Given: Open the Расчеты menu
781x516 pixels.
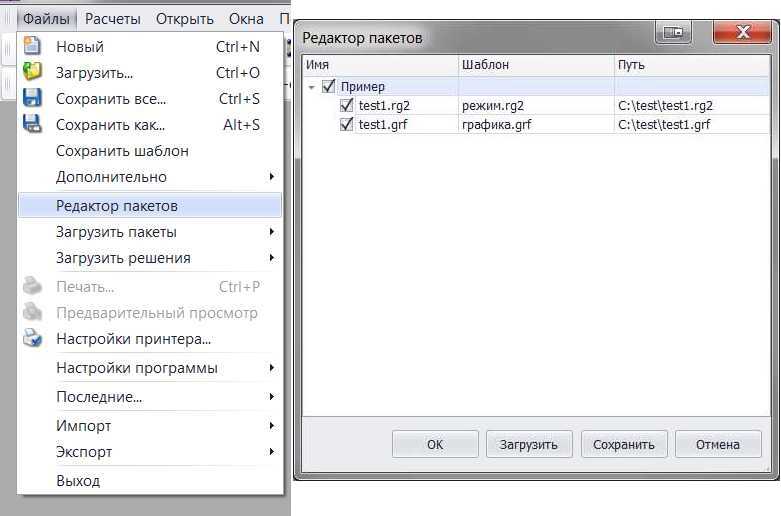Looking at the screenshot, I should (113, 19).
